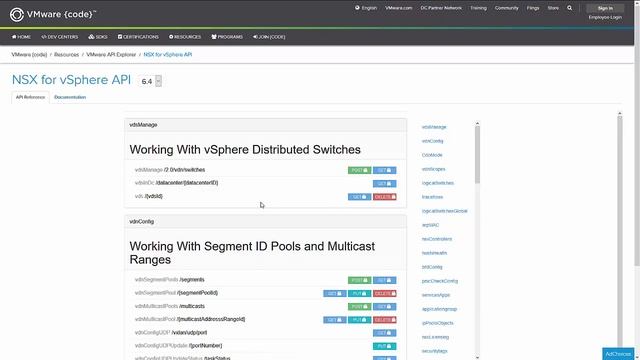
Task: Click the VMware {code} logo
Action: (x=53, y=14)
